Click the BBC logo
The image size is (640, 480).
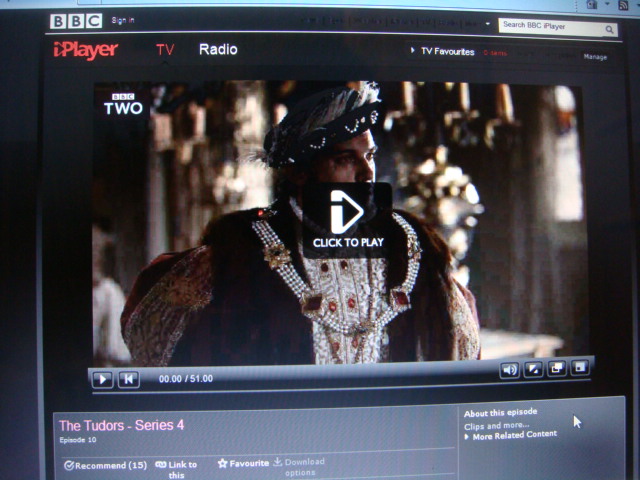(76, 21)
